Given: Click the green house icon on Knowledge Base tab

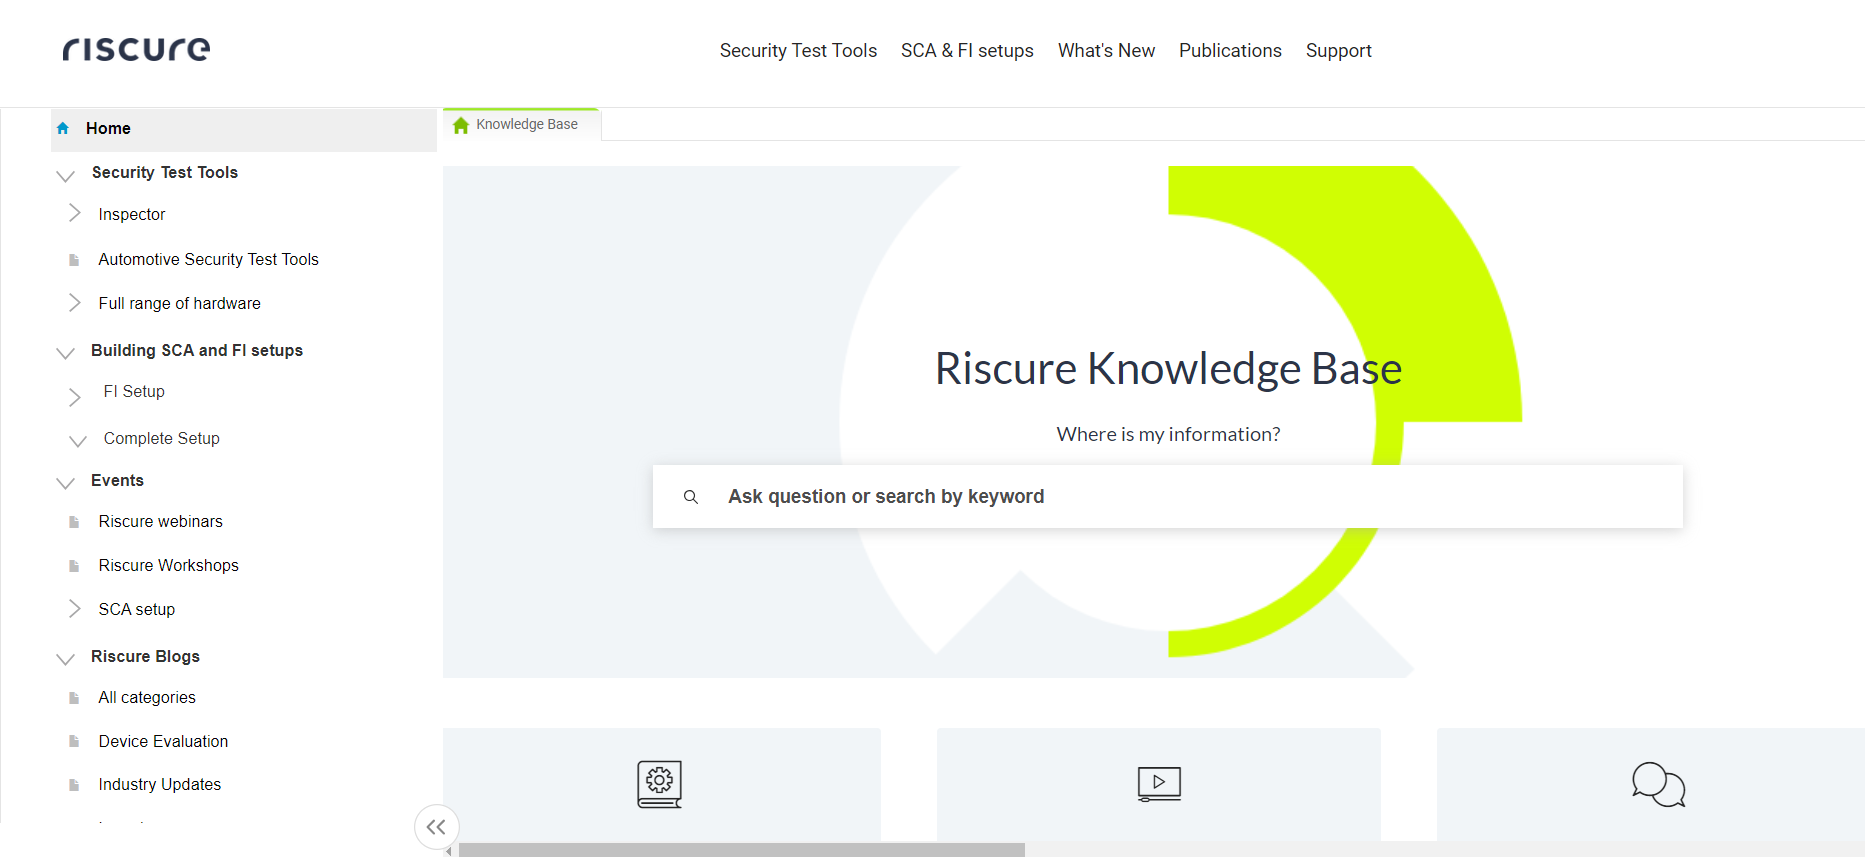Looking at the screenshot, I should click(x=461, y=125).
